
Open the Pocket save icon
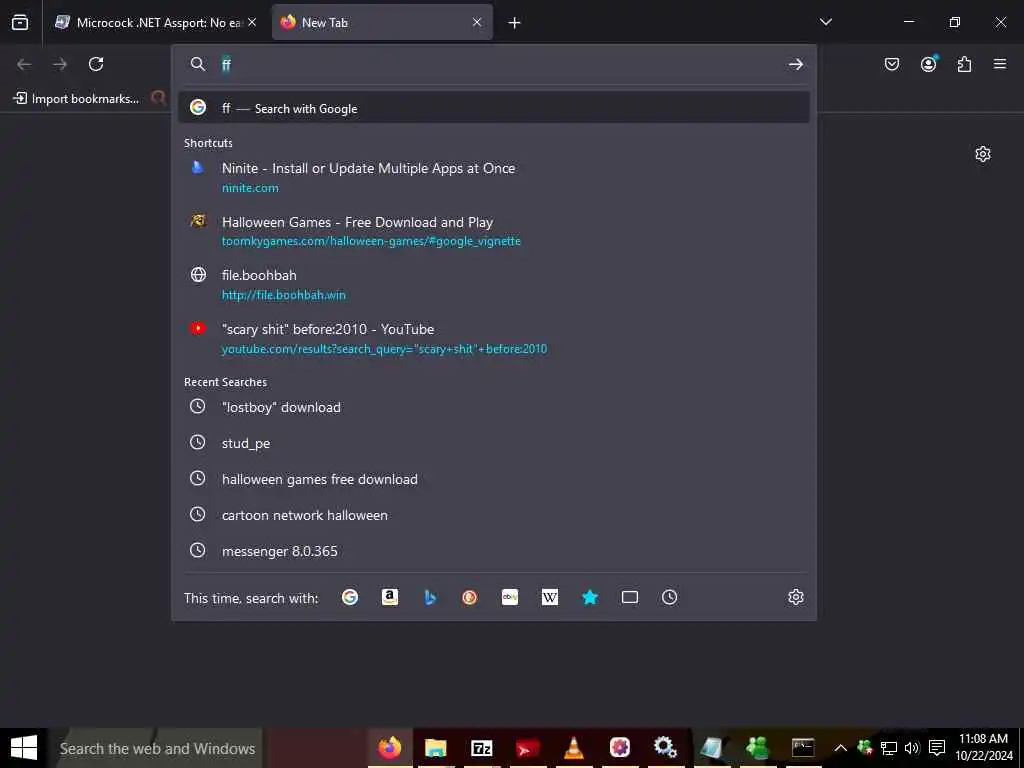(x=892, y=64)
